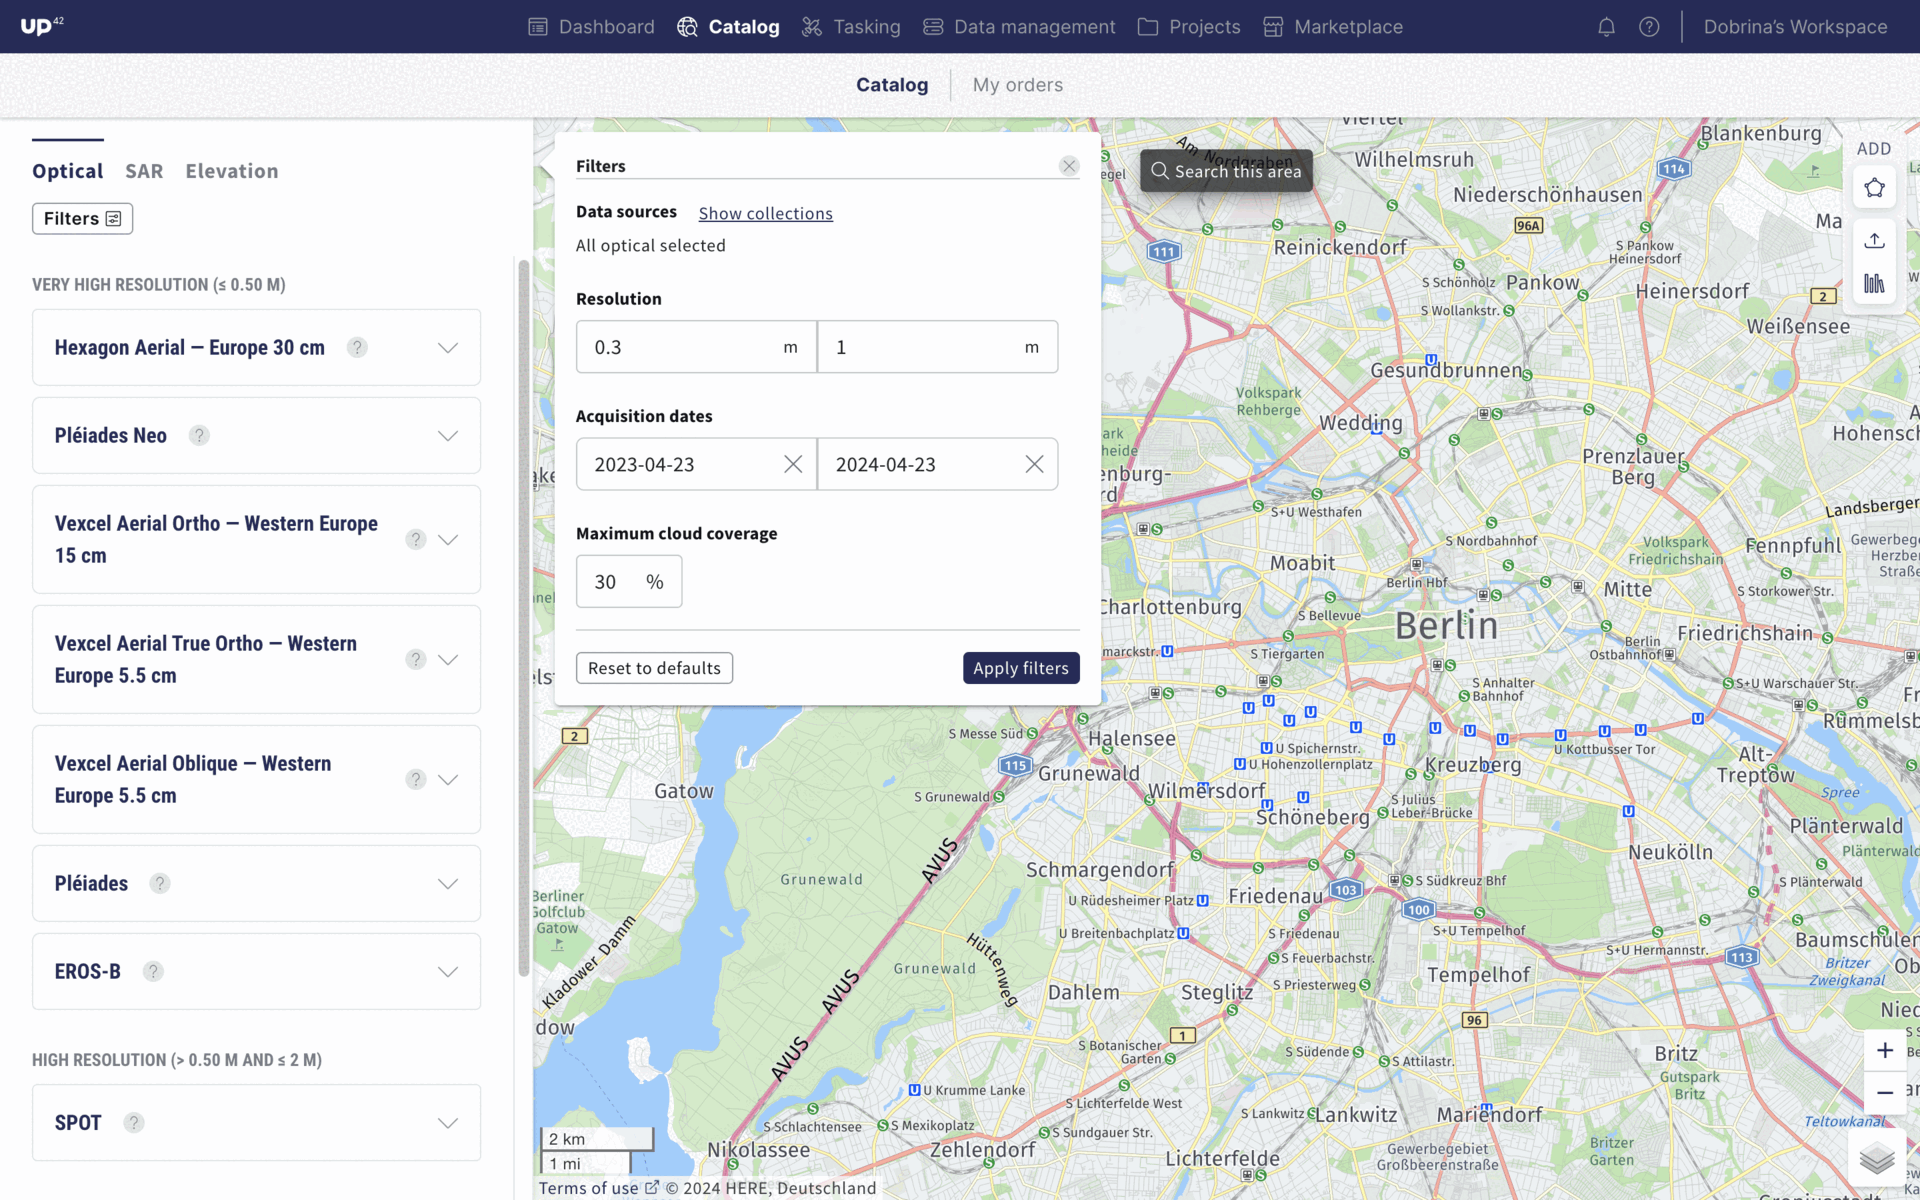Expand Vexcel Aerial Oblique 5.5 cm
This screenshot has width=1920, height=1200.
pos(448,779)
